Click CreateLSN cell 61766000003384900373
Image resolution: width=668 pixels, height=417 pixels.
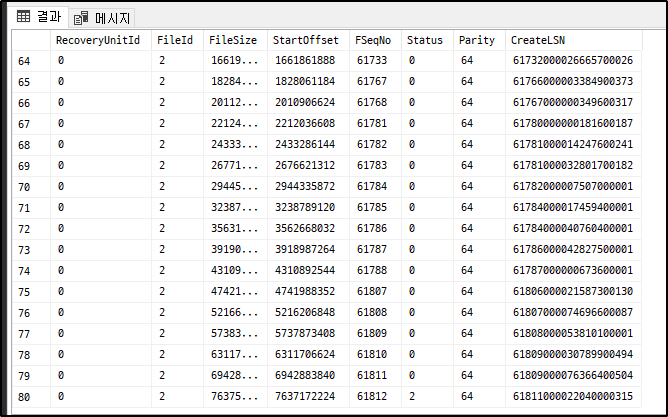click(573, 81)
